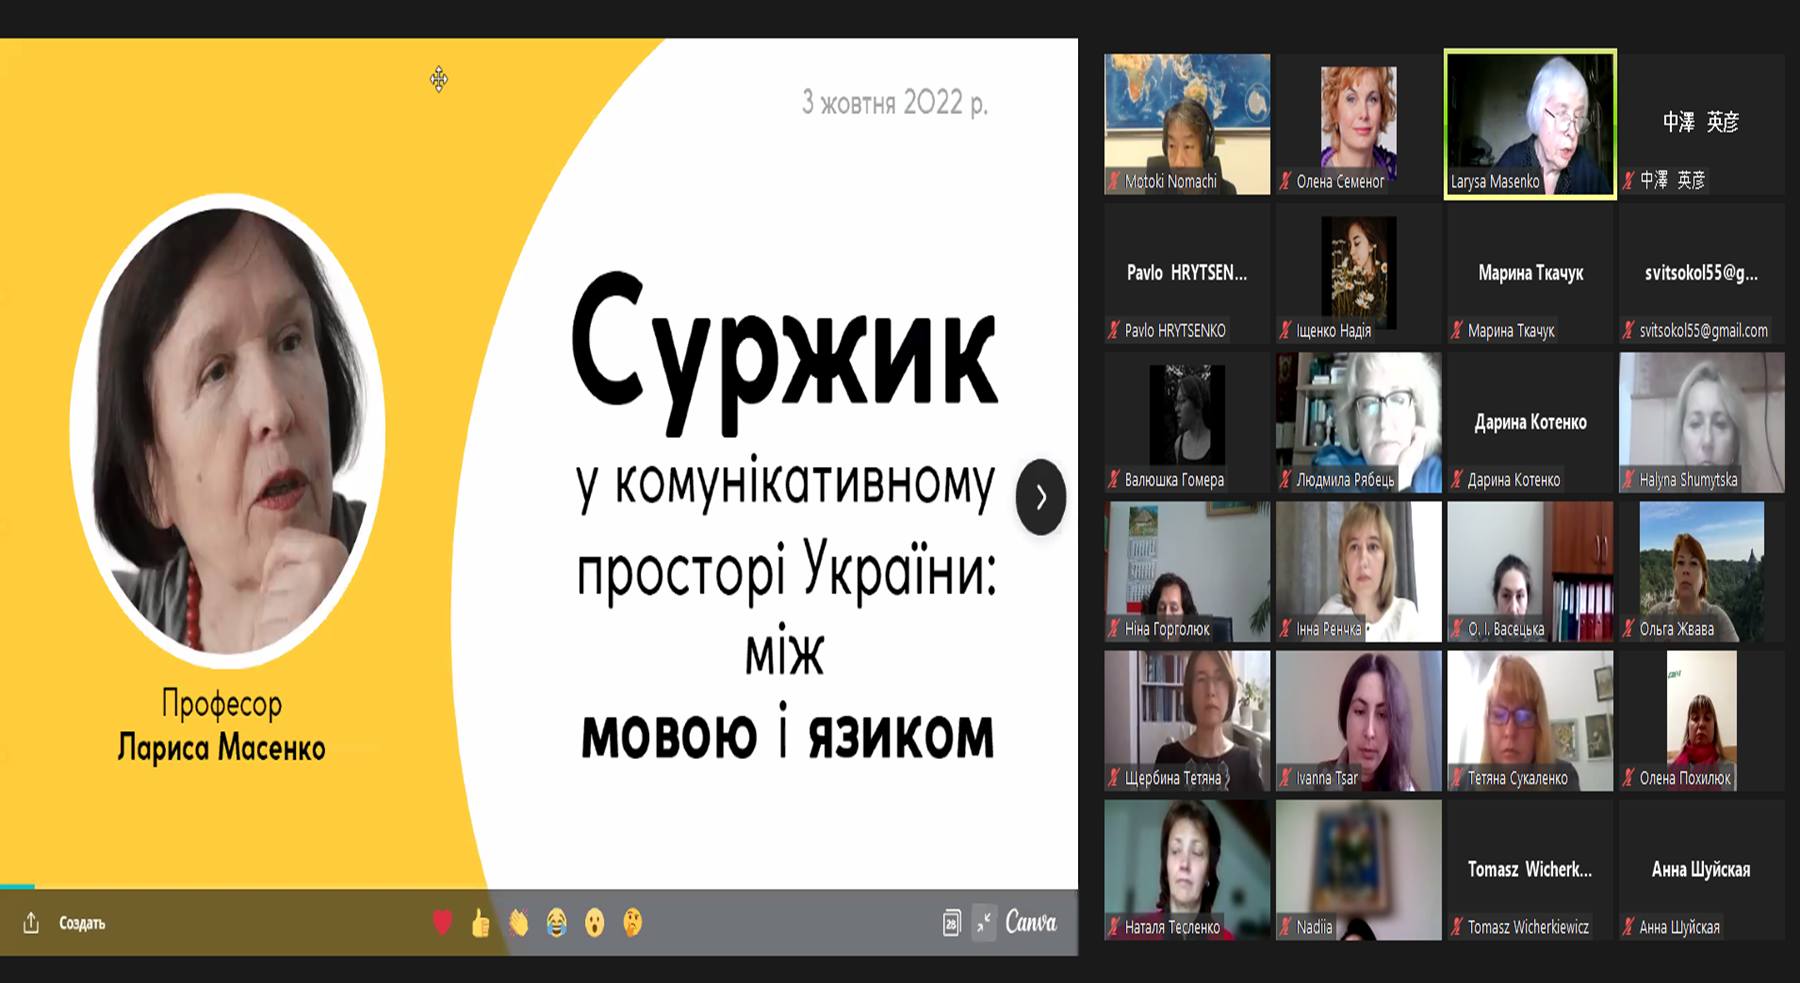Viewport: 1800px width, 983px height.
Task: Click the Создать button
Action: point(82,923)
